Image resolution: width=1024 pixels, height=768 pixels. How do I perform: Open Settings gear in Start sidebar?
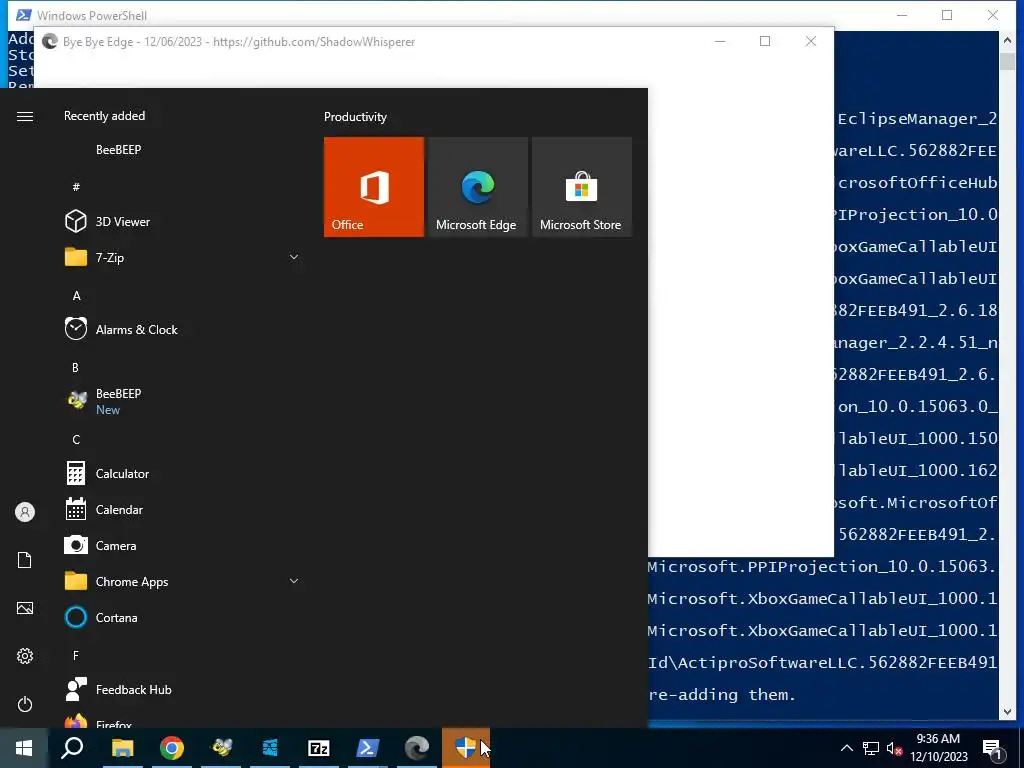point(25,656)
